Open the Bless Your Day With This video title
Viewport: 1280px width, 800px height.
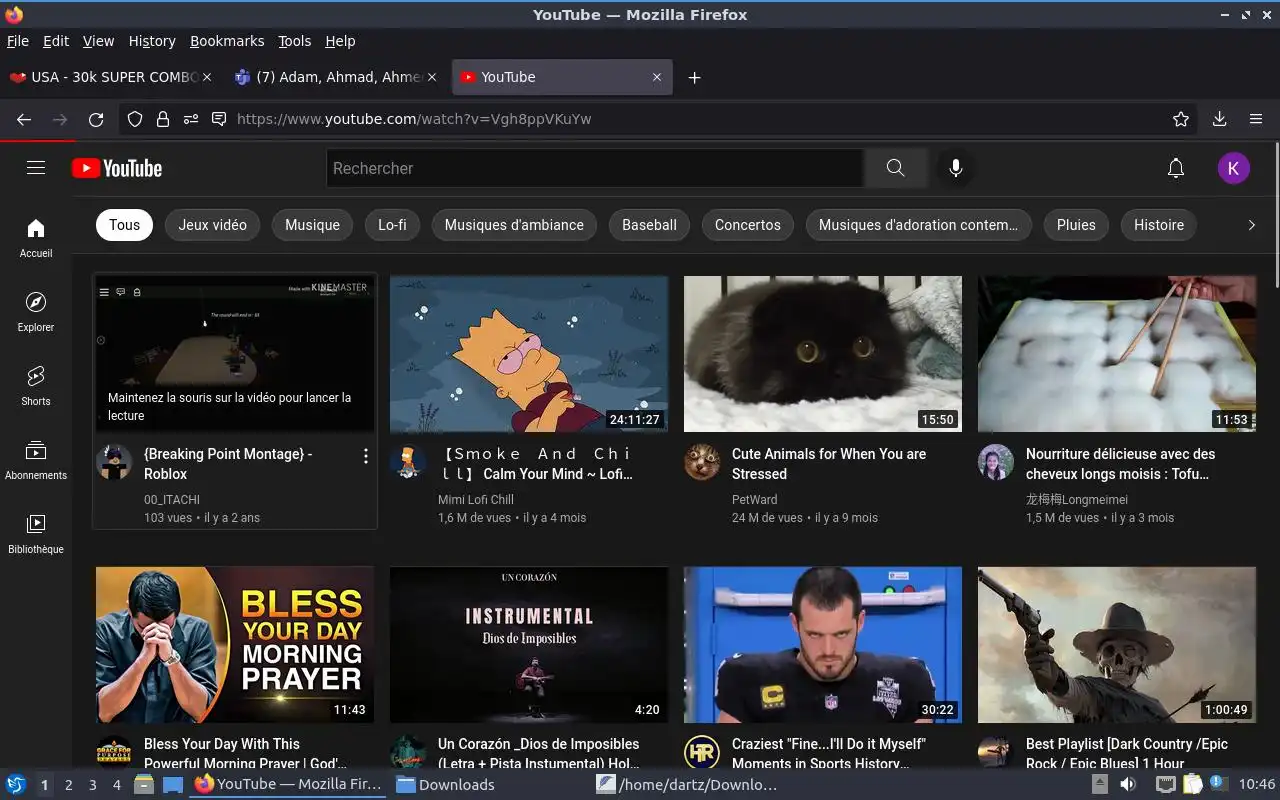[245, 753]
